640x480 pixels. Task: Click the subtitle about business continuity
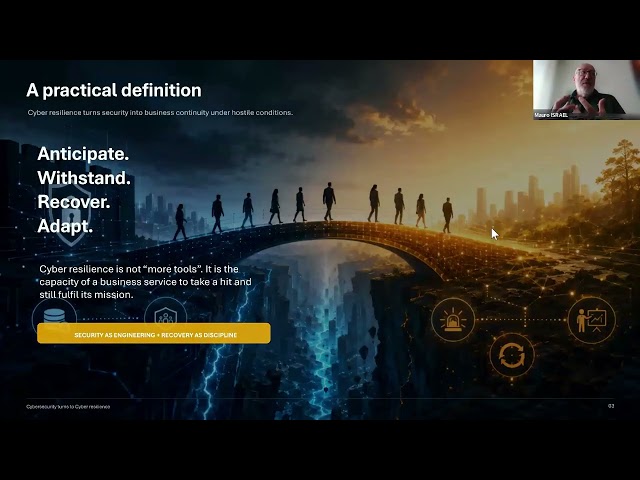pos(160,113)
